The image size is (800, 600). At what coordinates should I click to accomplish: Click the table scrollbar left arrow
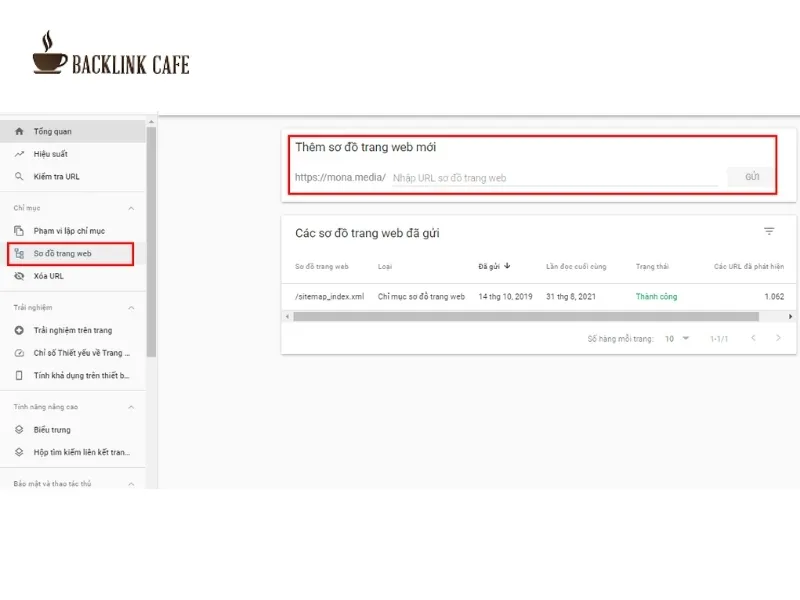(287, 316)
